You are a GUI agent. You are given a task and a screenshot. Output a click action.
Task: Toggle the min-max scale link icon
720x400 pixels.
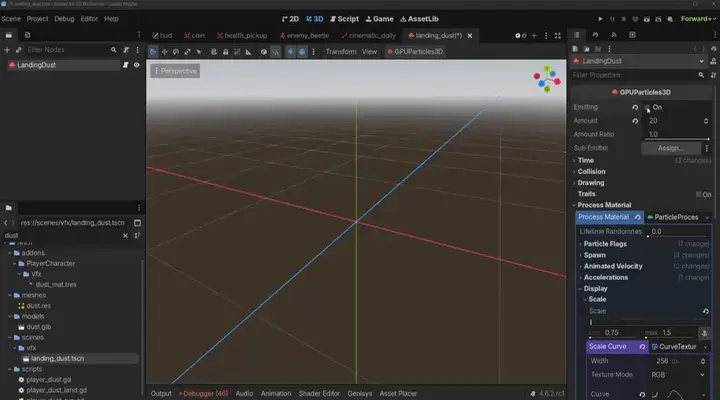coord(704,333)
